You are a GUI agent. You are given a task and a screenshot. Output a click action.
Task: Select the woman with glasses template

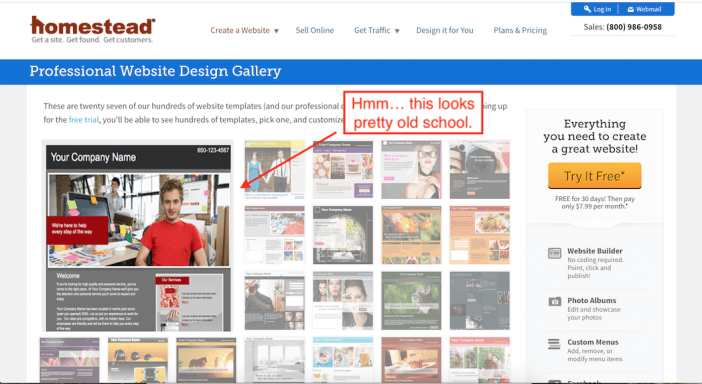[x=411, y=169]
